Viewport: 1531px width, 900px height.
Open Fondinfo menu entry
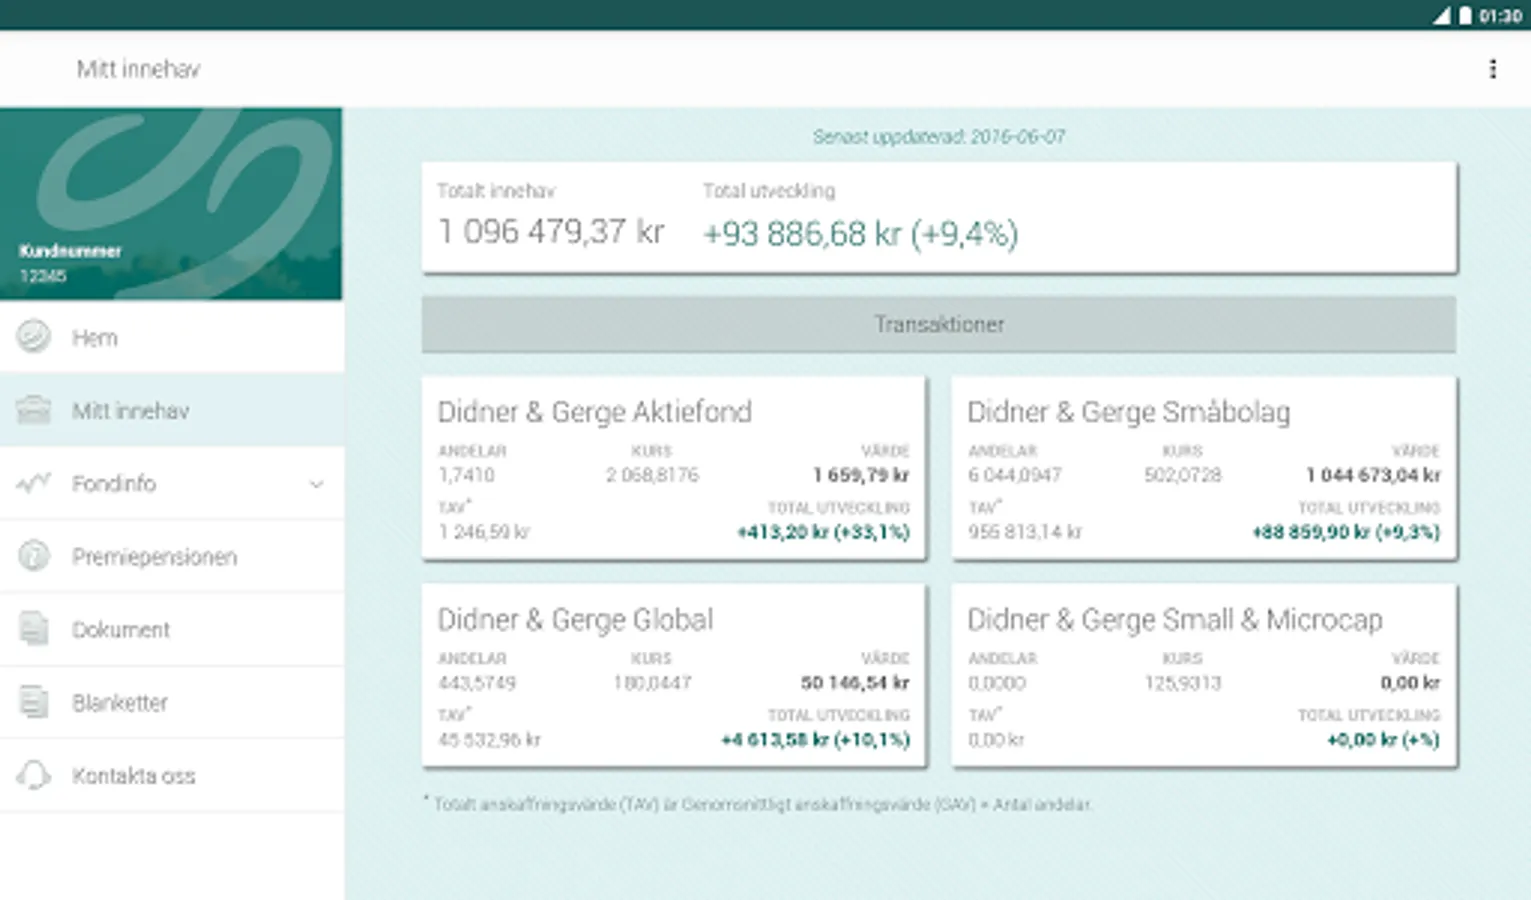coord(172,483)
